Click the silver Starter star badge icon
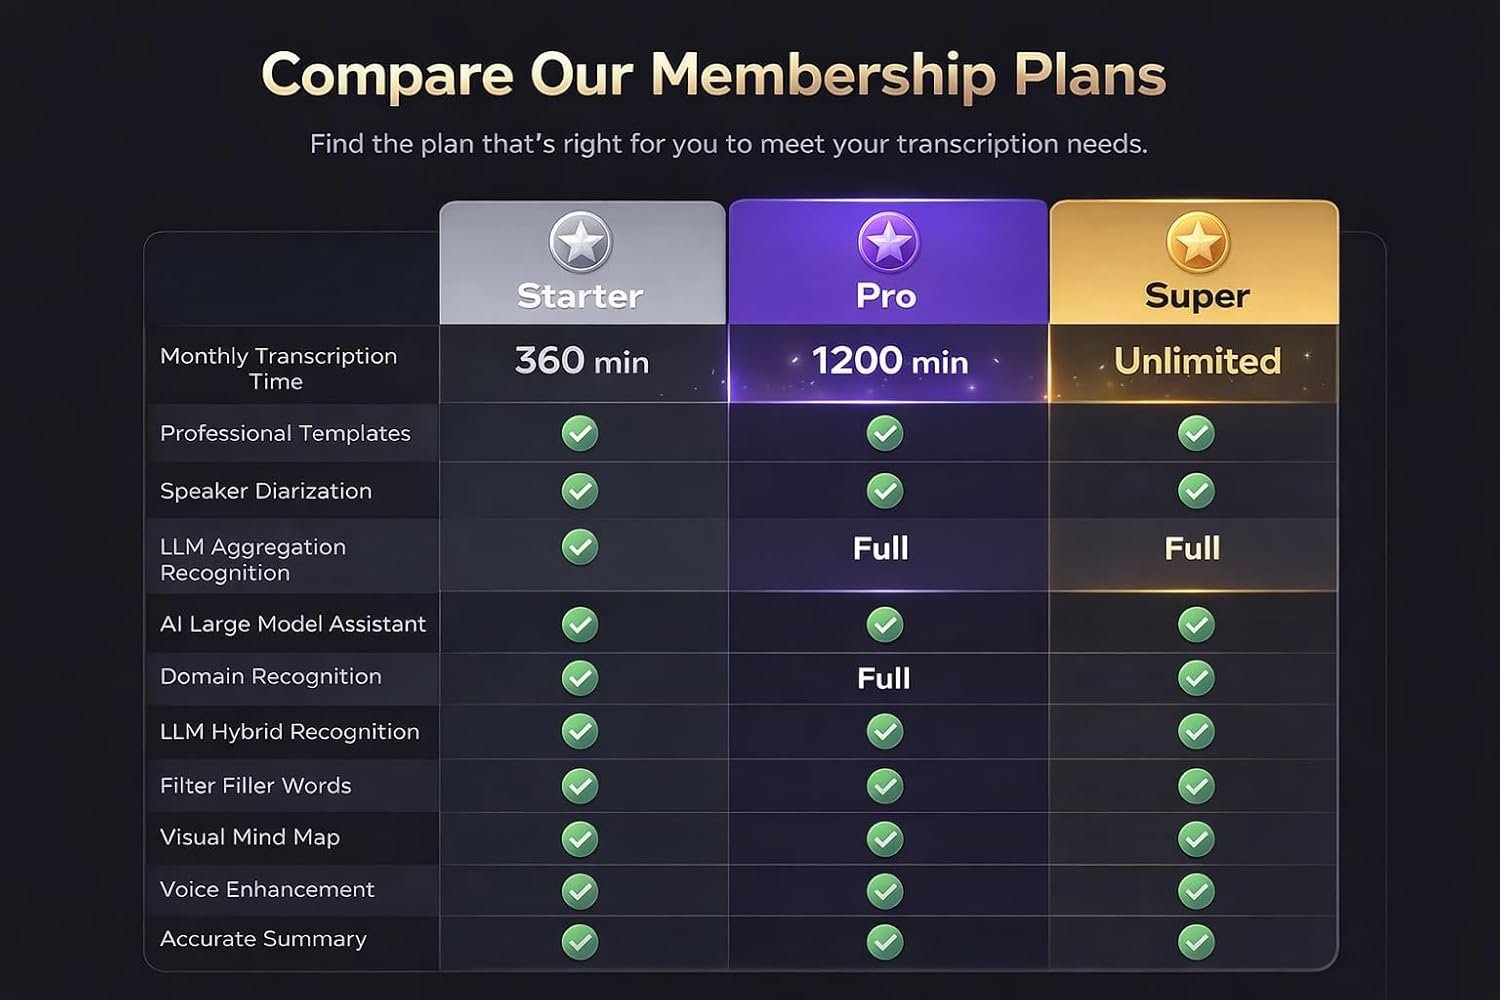The width and height of the screenshot is (1500, 1000). click(580, 242)
